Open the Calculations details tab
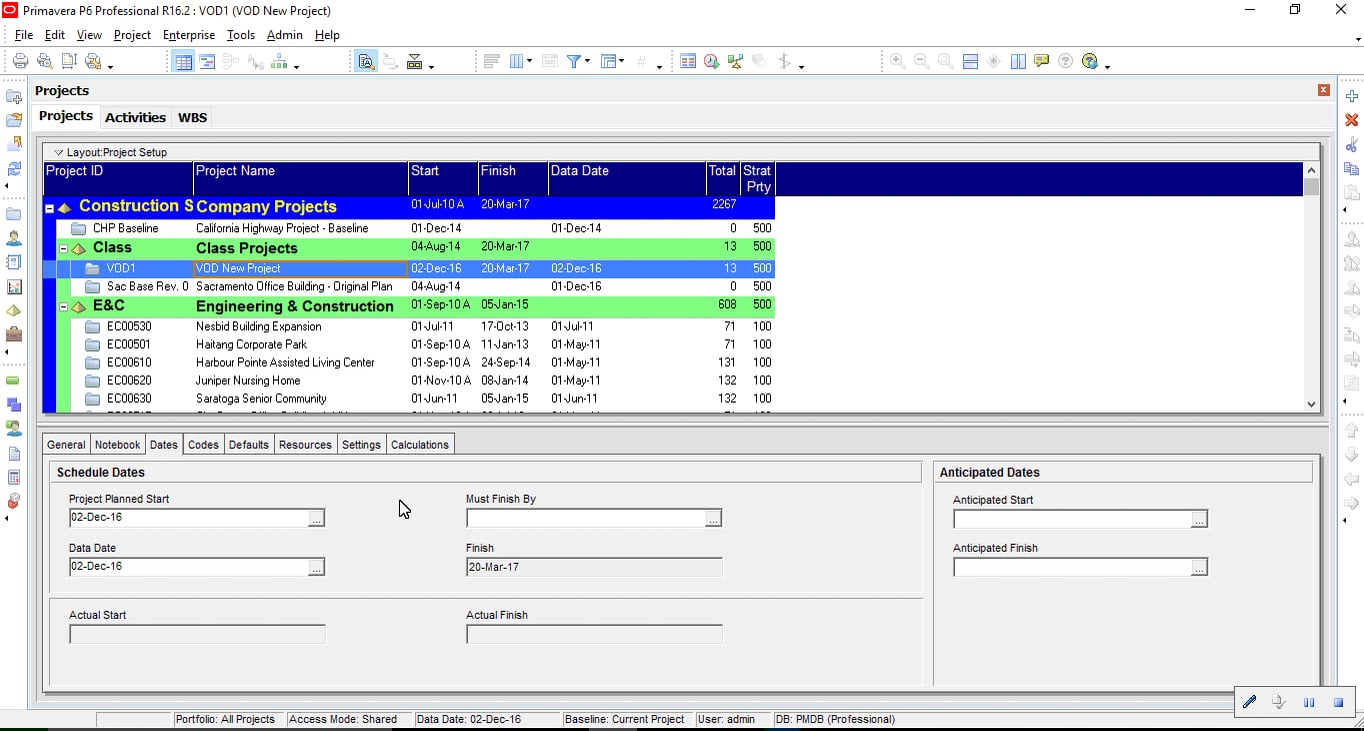The image size is (1364, 731). [x=420, y=445]
